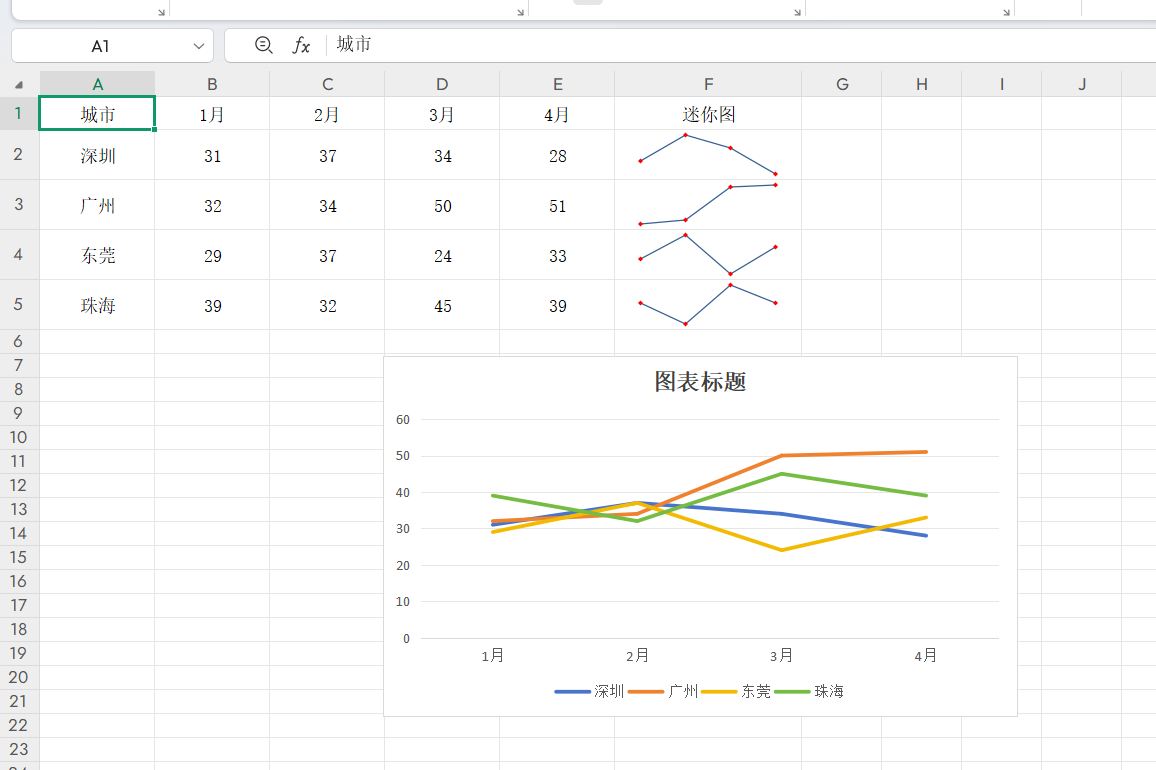This screenshot has width=1156, height=770.
Task: Click the magnifier icon in the formula bar
Action: [263, 45]
